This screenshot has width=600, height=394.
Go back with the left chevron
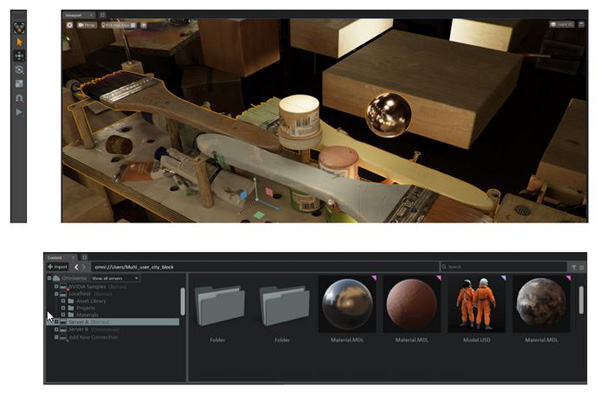76,267
